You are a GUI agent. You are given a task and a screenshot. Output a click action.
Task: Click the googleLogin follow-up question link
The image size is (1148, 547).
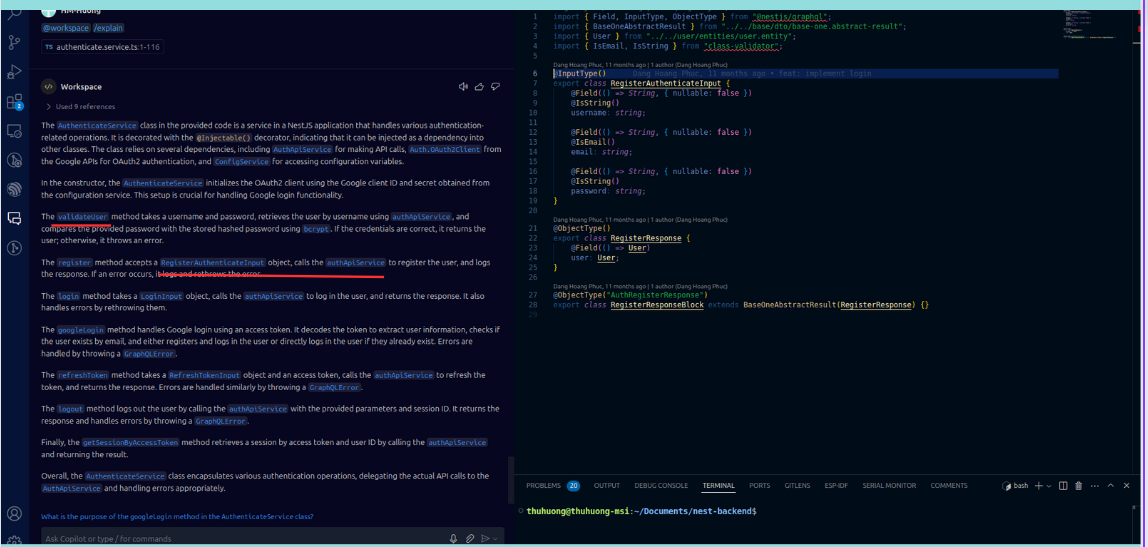click(177, 516)
